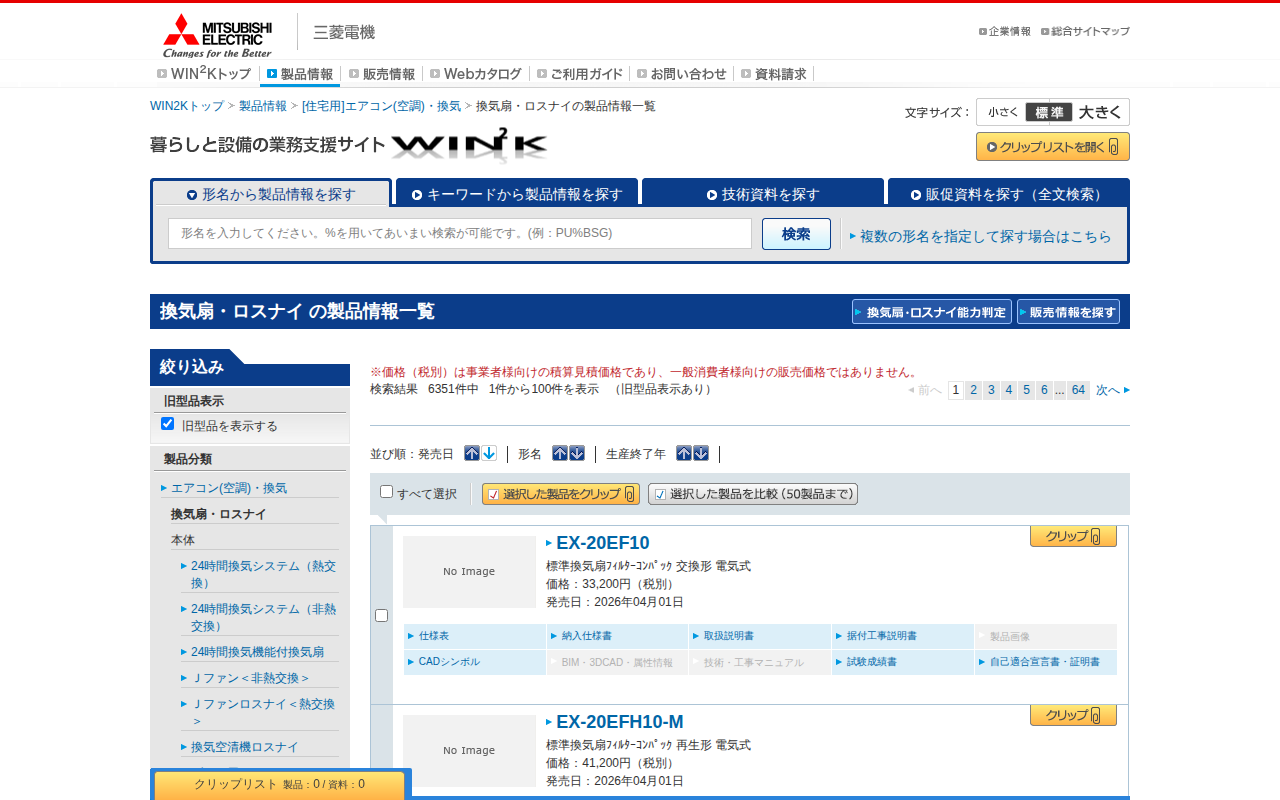The image size is (1280, 800).
Task: Open 販売情報 in main menu
Action: (382, 74)
